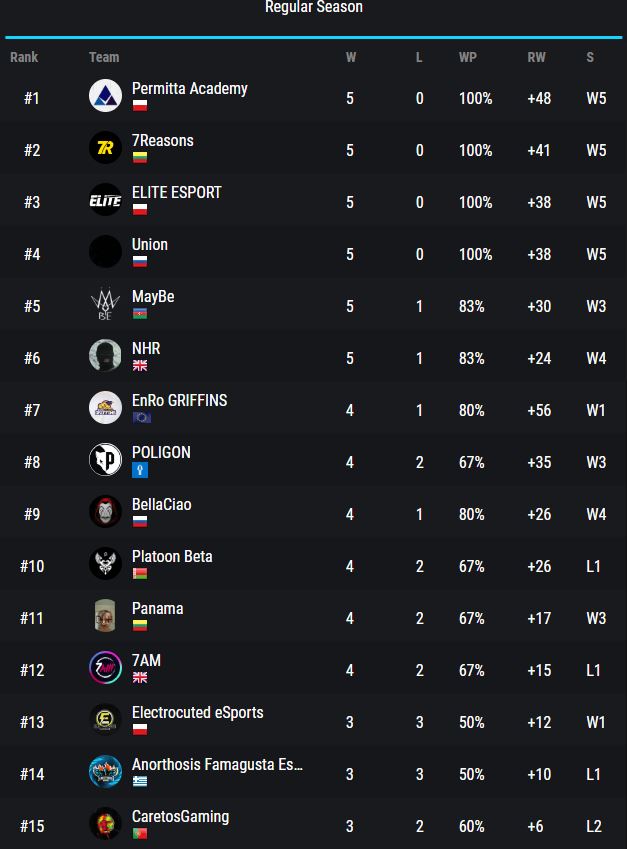
Task: Click the EnRo GRIFFINS team logo
Action: click(x=105, y=410)
